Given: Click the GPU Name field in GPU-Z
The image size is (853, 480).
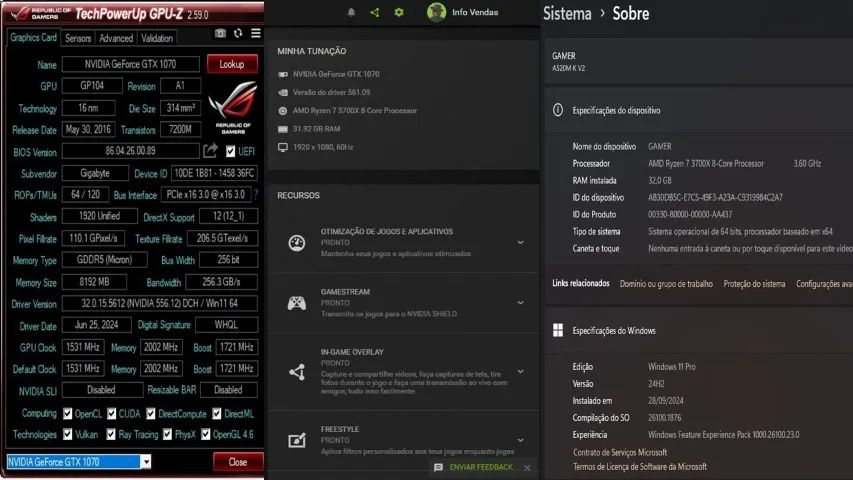Looking at the screenshot, I should (x=131, y=64).
